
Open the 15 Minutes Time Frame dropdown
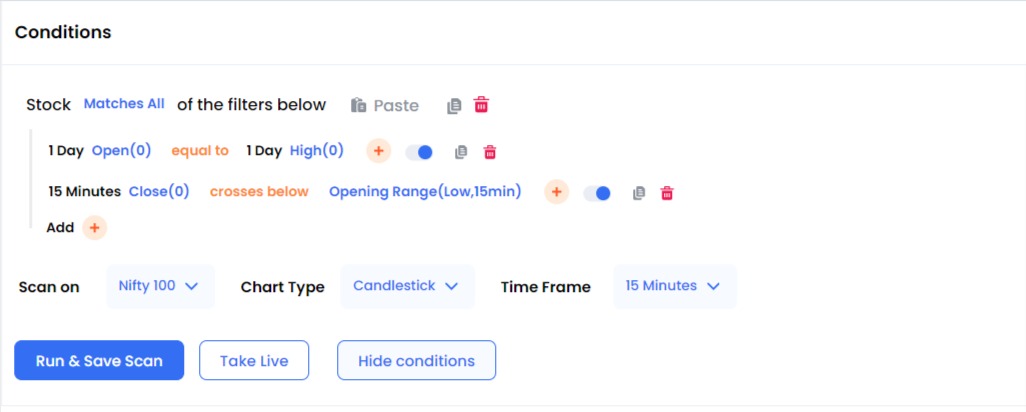pos(673,286)
